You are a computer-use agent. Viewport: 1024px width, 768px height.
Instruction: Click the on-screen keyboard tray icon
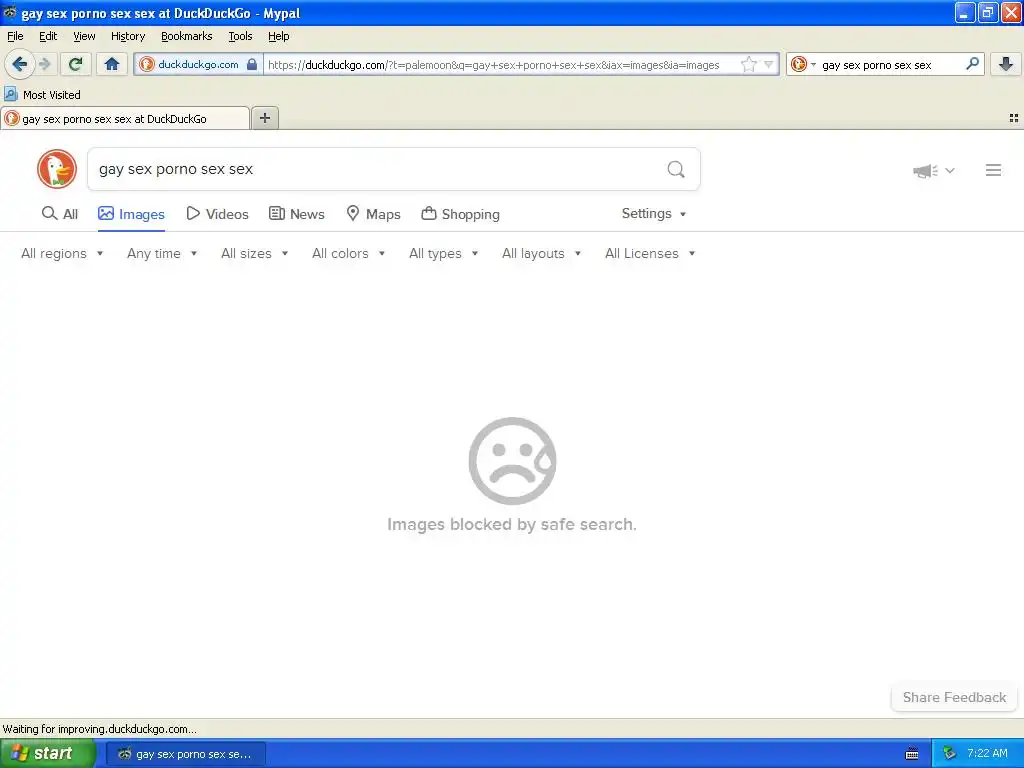click(912, 754)
